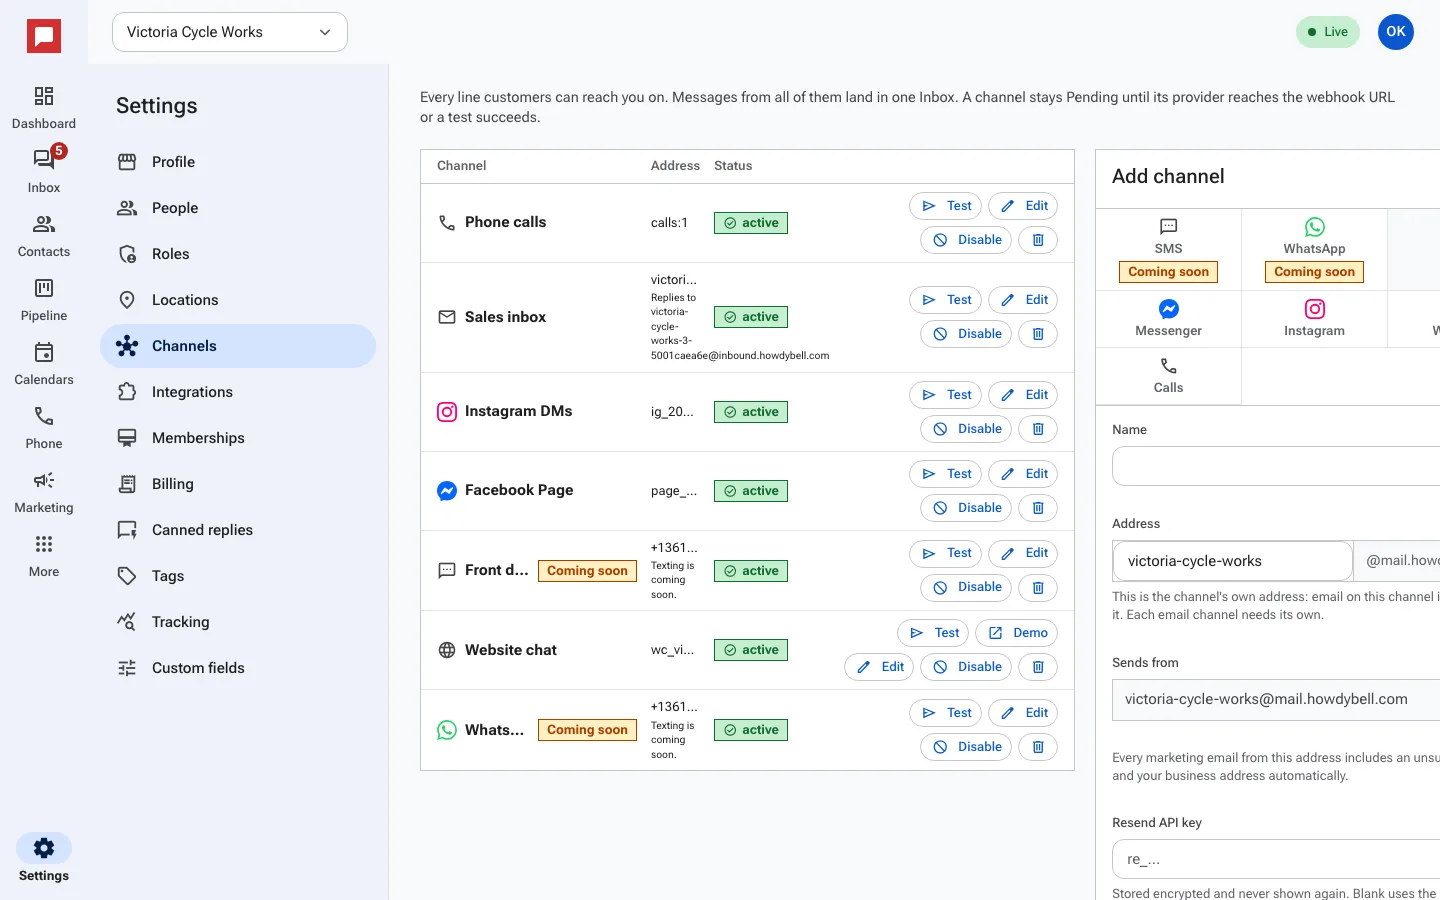The width and height of the screenshot is (1440, 900).
Task: Open the OK user avatar menu
Action: pyautogui.click(x=1396, y=32)
